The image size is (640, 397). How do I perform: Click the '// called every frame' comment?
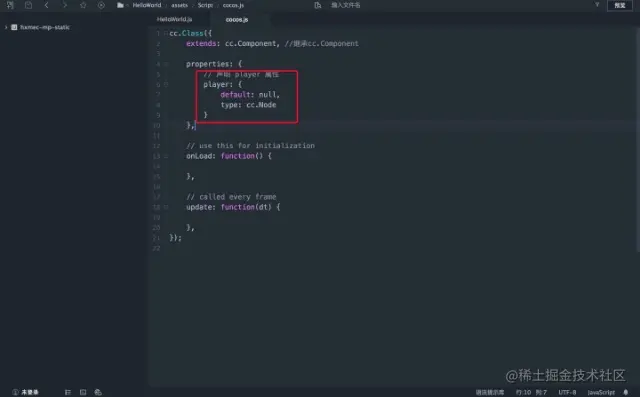click(x=231, y=197)
